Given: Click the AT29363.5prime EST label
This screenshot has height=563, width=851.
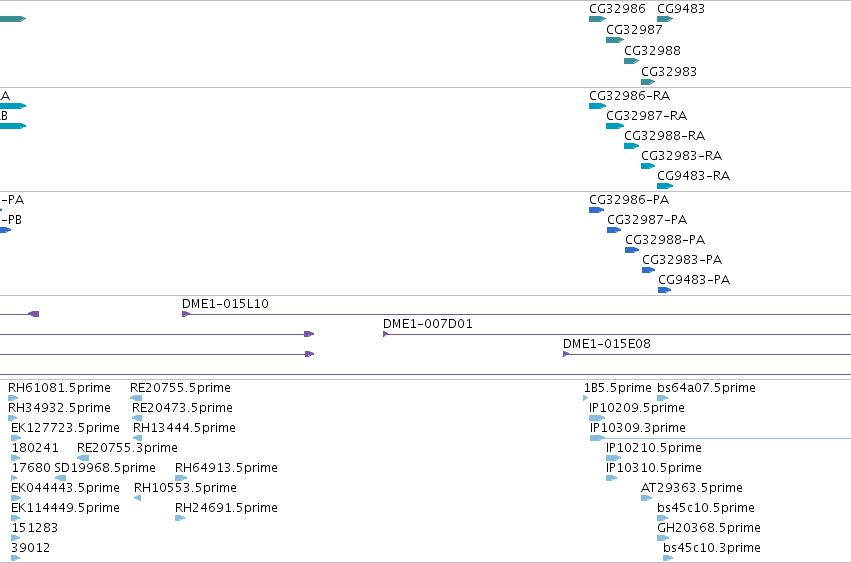Looking at the screenshot, I should click(691, 488).
